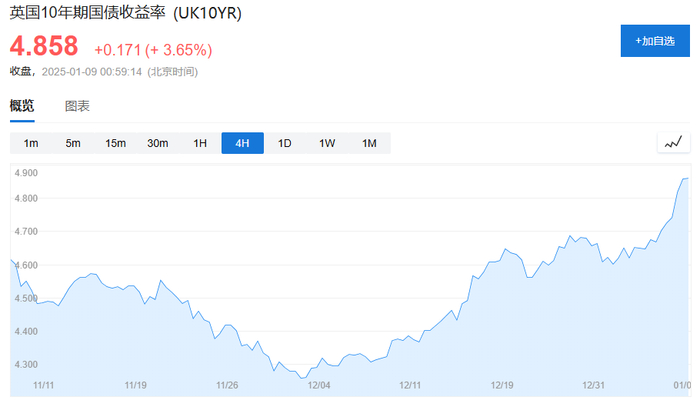Click the 12/04 date on chart axis

click(x=320, y=384)
